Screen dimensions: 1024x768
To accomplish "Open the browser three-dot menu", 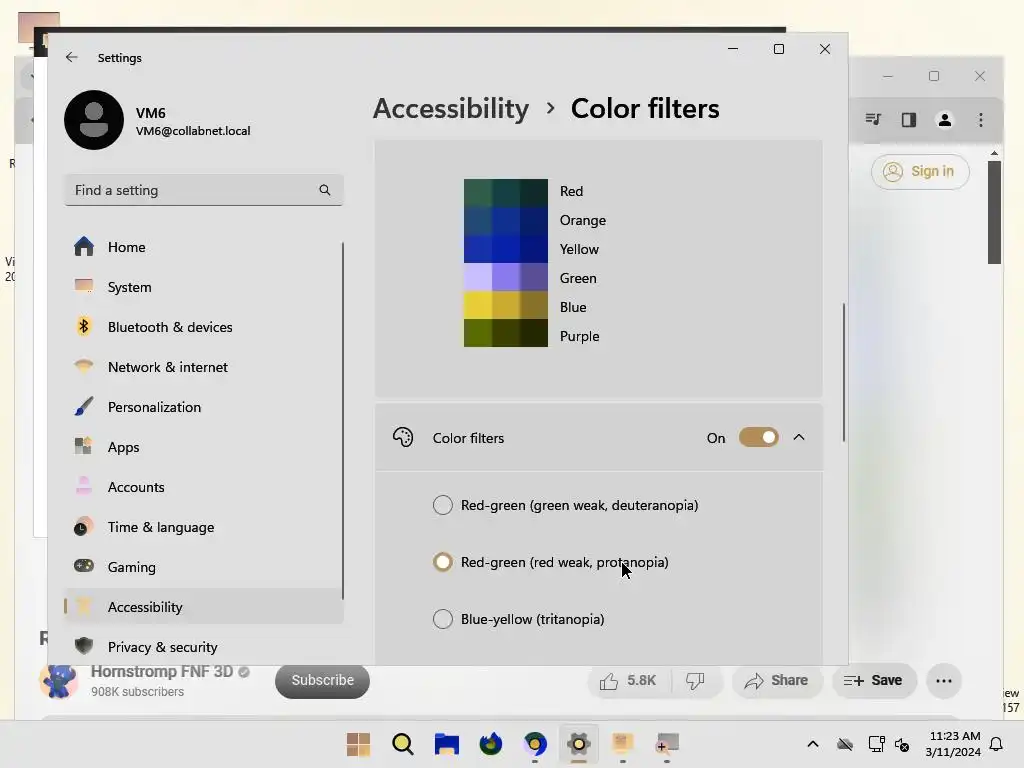I will pos(980,120).
